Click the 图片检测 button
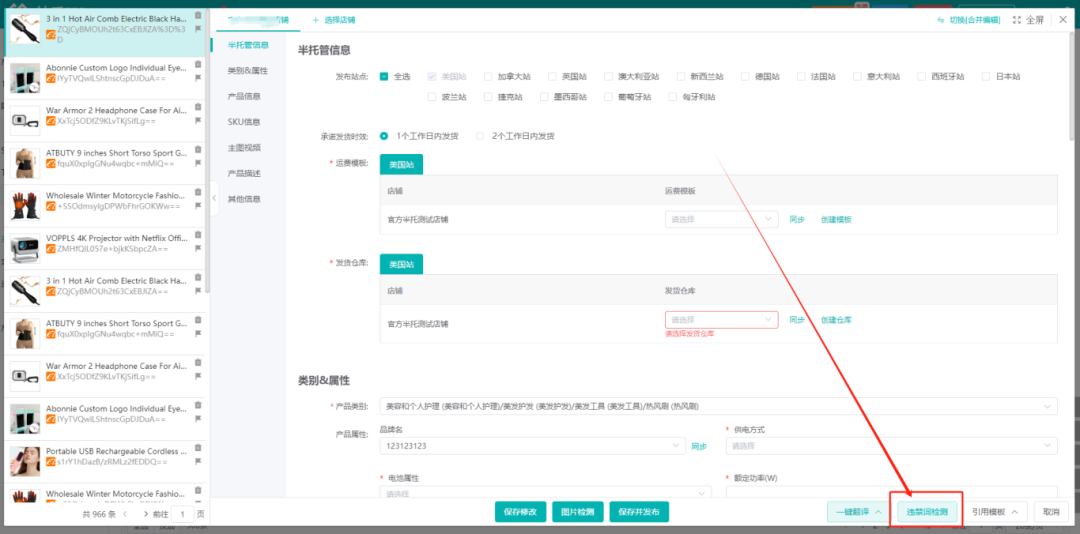Image resolution: width=1080 pixels, height=534 pixels. (x=578, y=512)
